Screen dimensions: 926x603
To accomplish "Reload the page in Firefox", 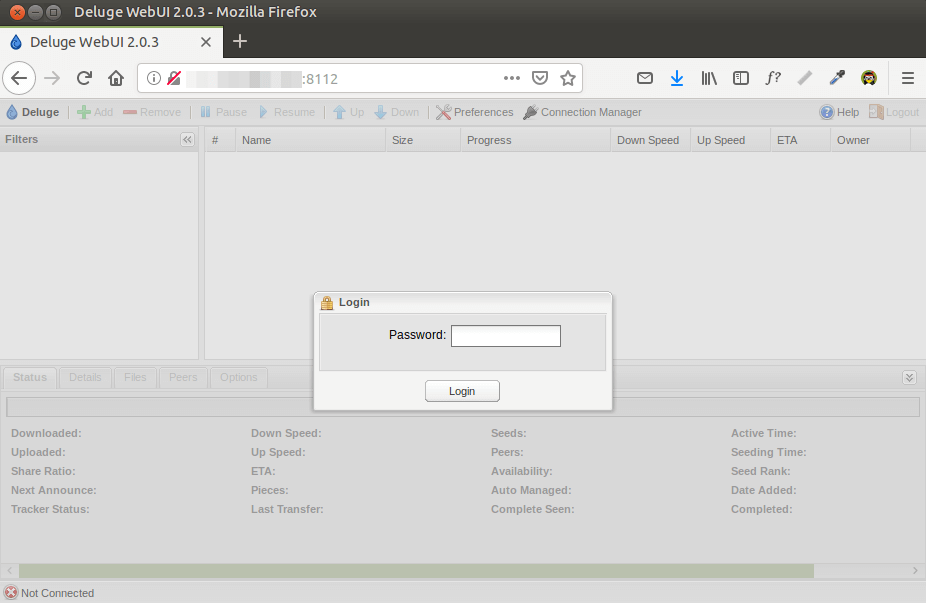I will [84, 78].
